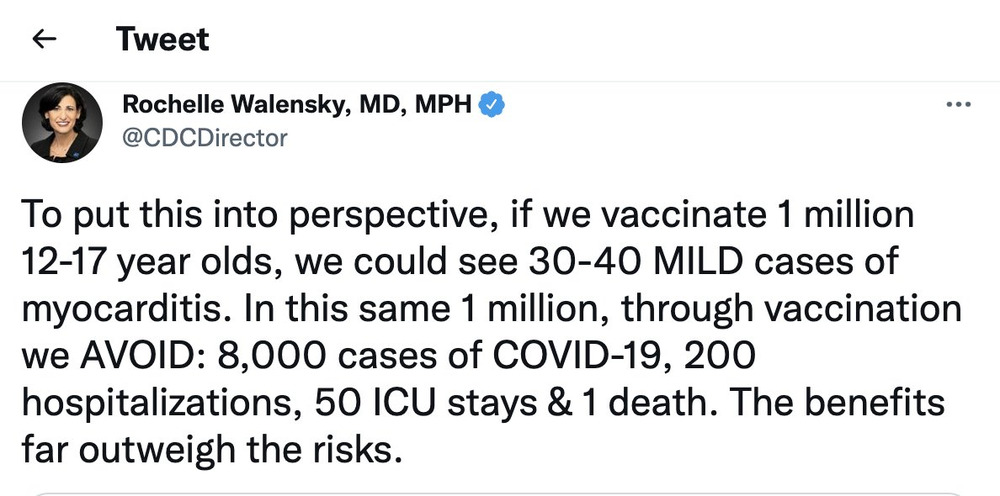Visit the @CDCDirector handle

point(204,138)
